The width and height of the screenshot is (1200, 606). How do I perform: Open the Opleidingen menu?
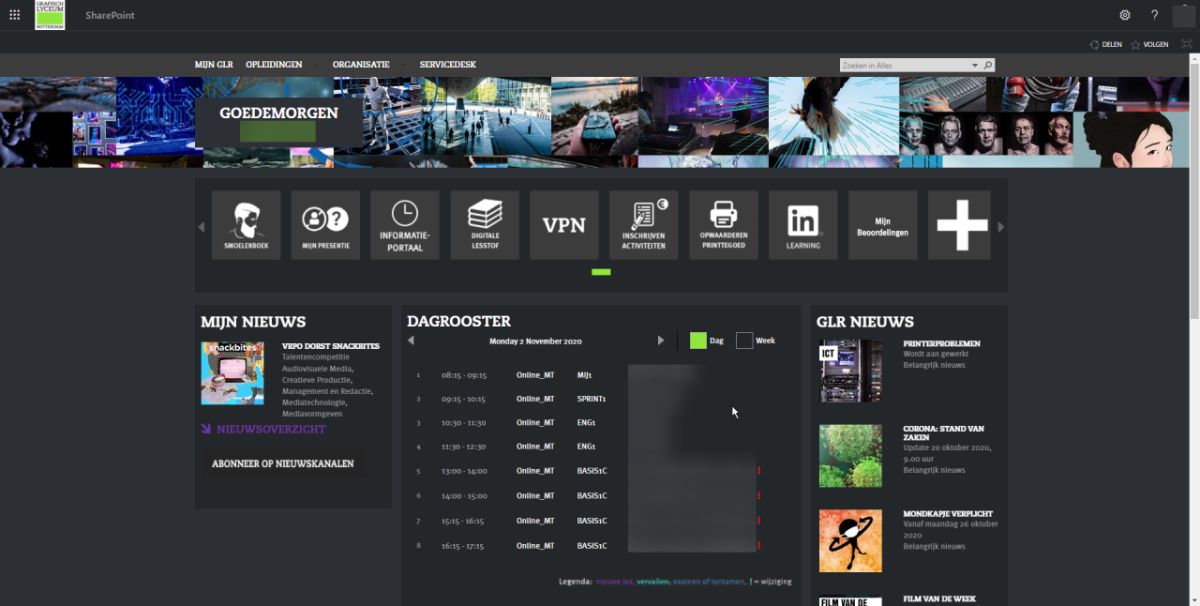(x=273, y=65)
